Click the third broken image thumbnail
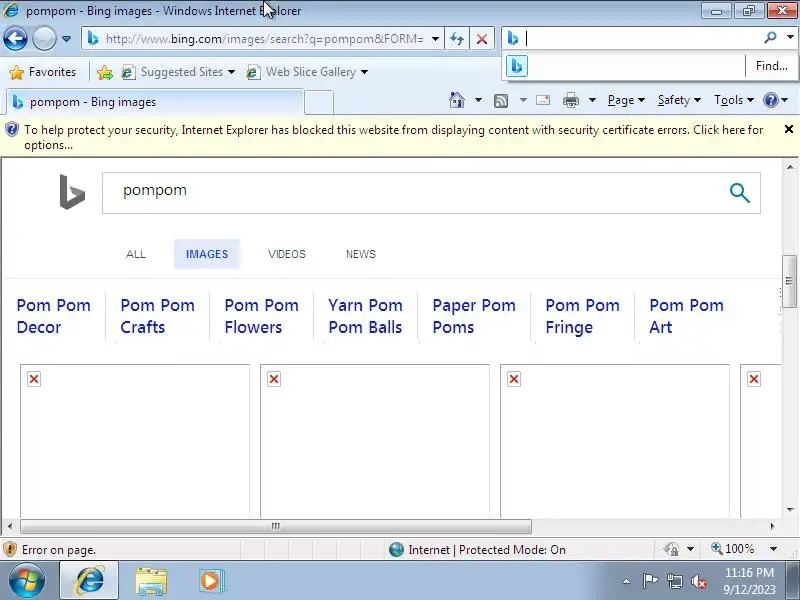800x600 pixels. 615,441
